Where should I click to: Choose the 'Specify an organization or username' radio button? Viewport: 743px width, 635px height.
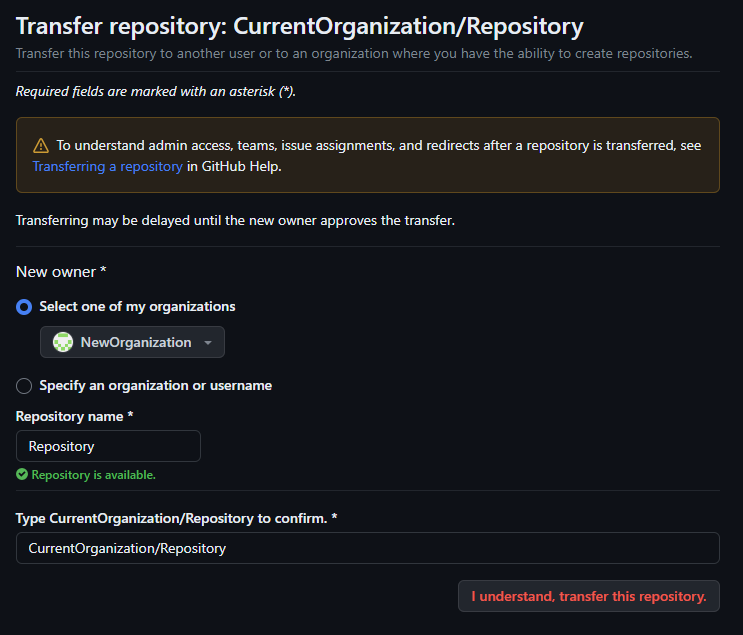tap(24, 386)
